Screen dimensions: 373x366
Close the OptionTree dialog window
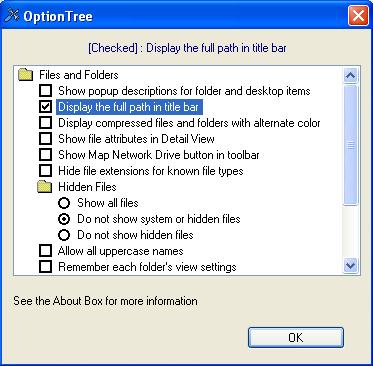pyautogui.click(x=358, y=16)
